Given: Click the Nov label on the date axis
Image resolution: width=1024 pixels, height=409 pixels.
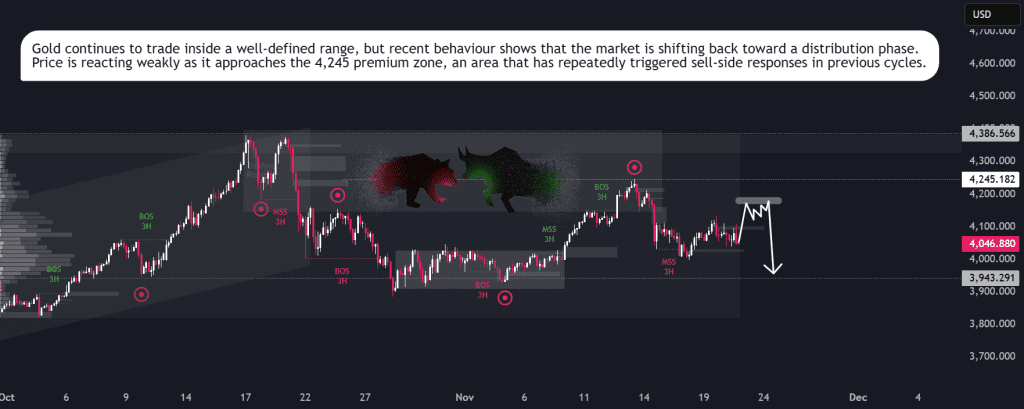Looking at the screenshot, I should (x=465, y=397).
